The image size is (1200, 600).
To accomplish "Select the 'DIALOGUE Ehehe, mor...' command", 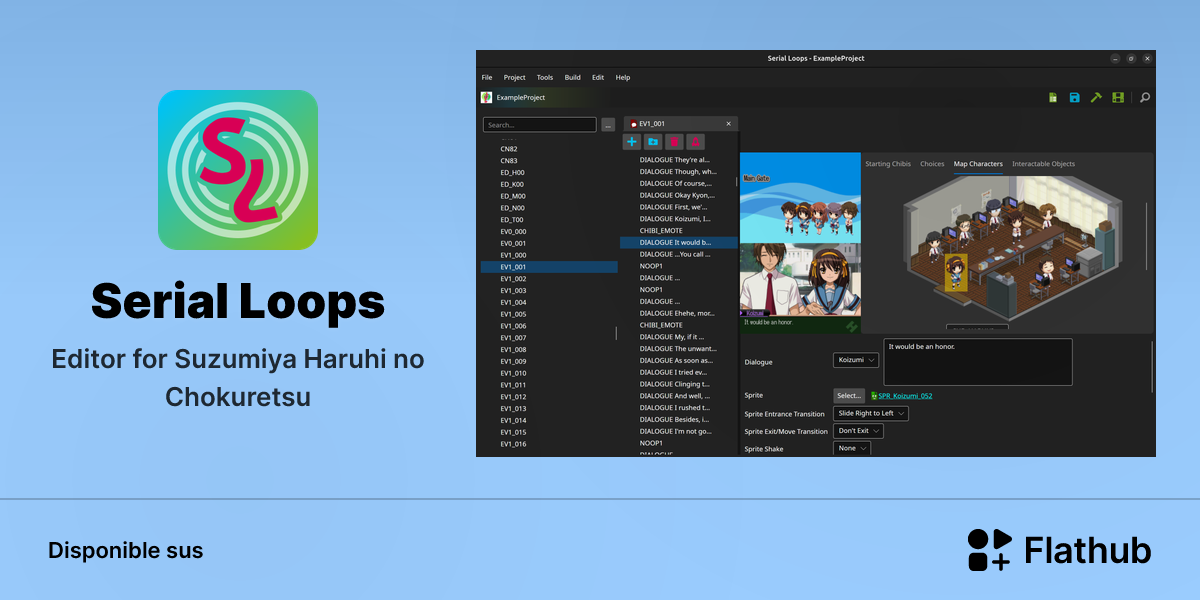I will pyautogui.click(x=679, y=313).
